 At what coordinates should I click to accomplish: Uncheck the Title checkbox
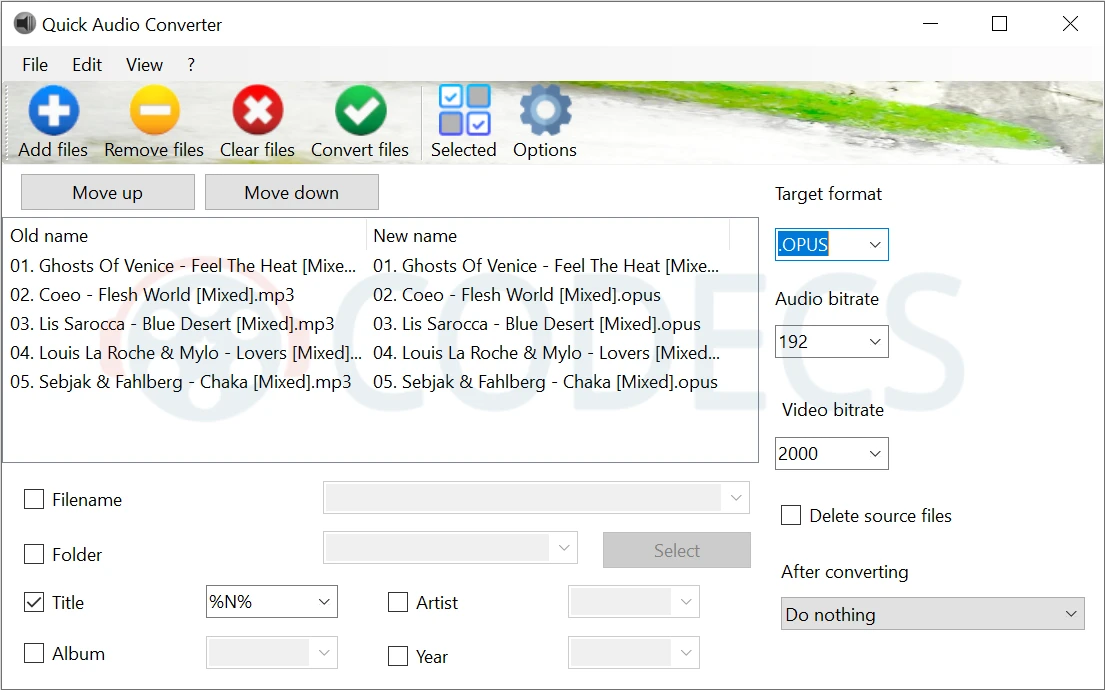tap(34, 602)
